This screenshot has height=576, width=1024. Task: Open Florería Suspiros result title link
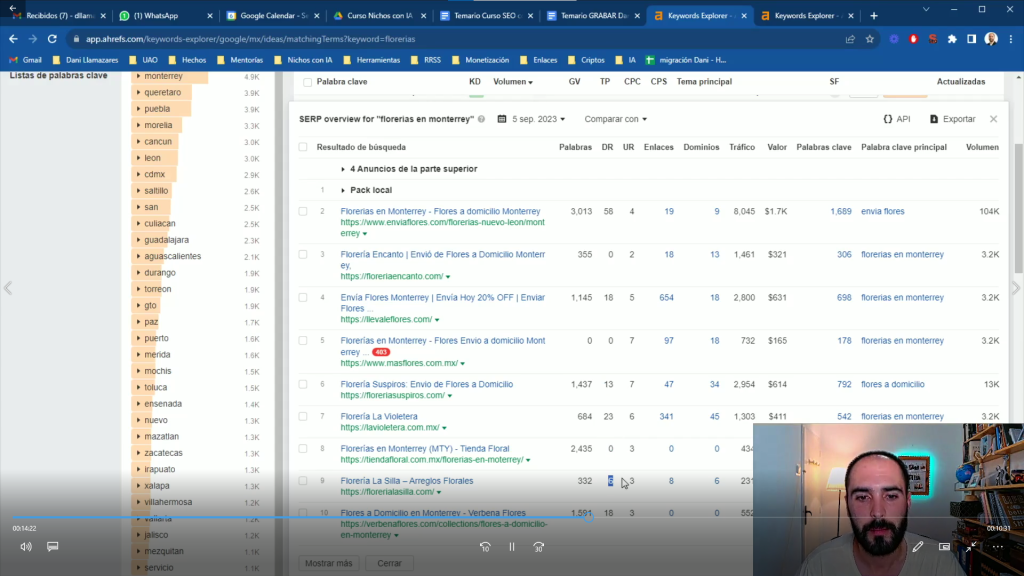pyautogui.click(x=426, y=384)
